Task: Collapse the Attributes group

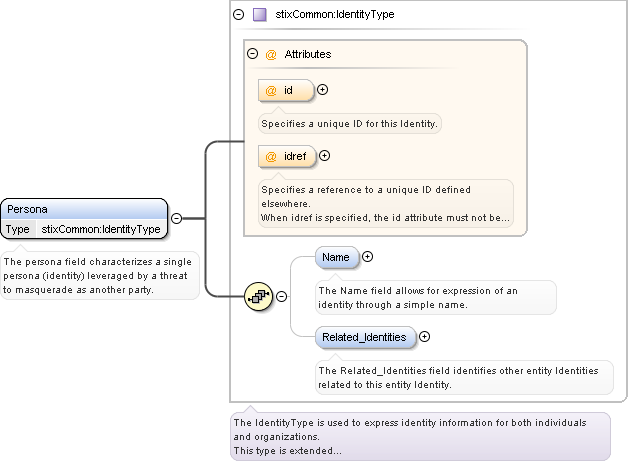Action: [253, 54]
